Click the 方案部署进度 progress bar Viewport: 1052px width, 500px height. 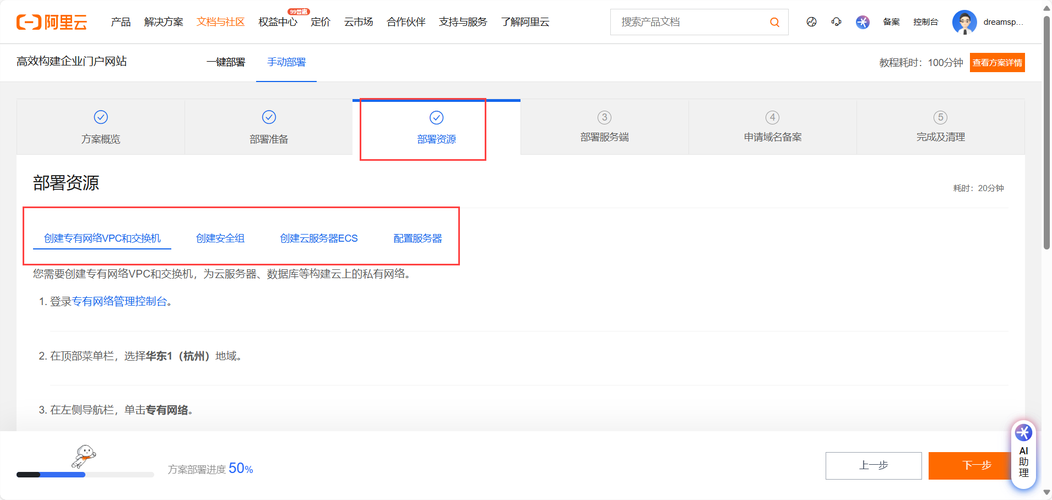click(85, 474)
